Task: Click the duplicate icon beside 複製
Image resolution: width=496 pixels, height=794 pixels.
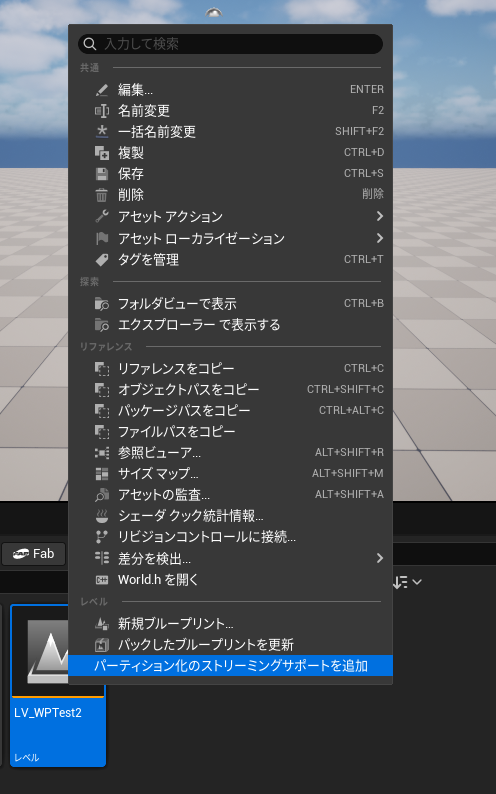Action: [102, 153]
